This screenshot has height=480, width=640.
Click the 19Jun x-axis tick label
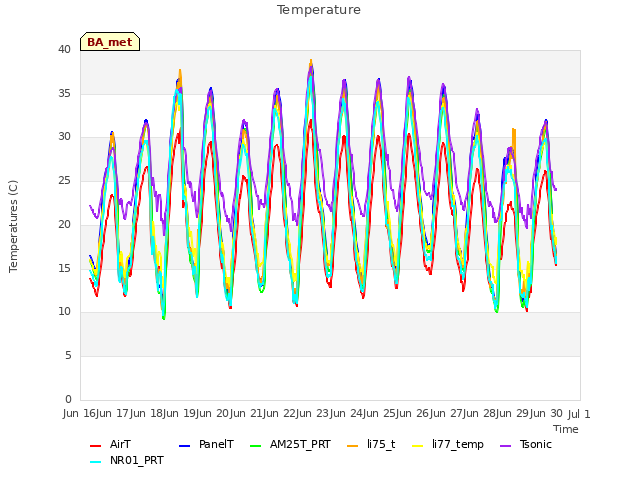click(197, 414)
